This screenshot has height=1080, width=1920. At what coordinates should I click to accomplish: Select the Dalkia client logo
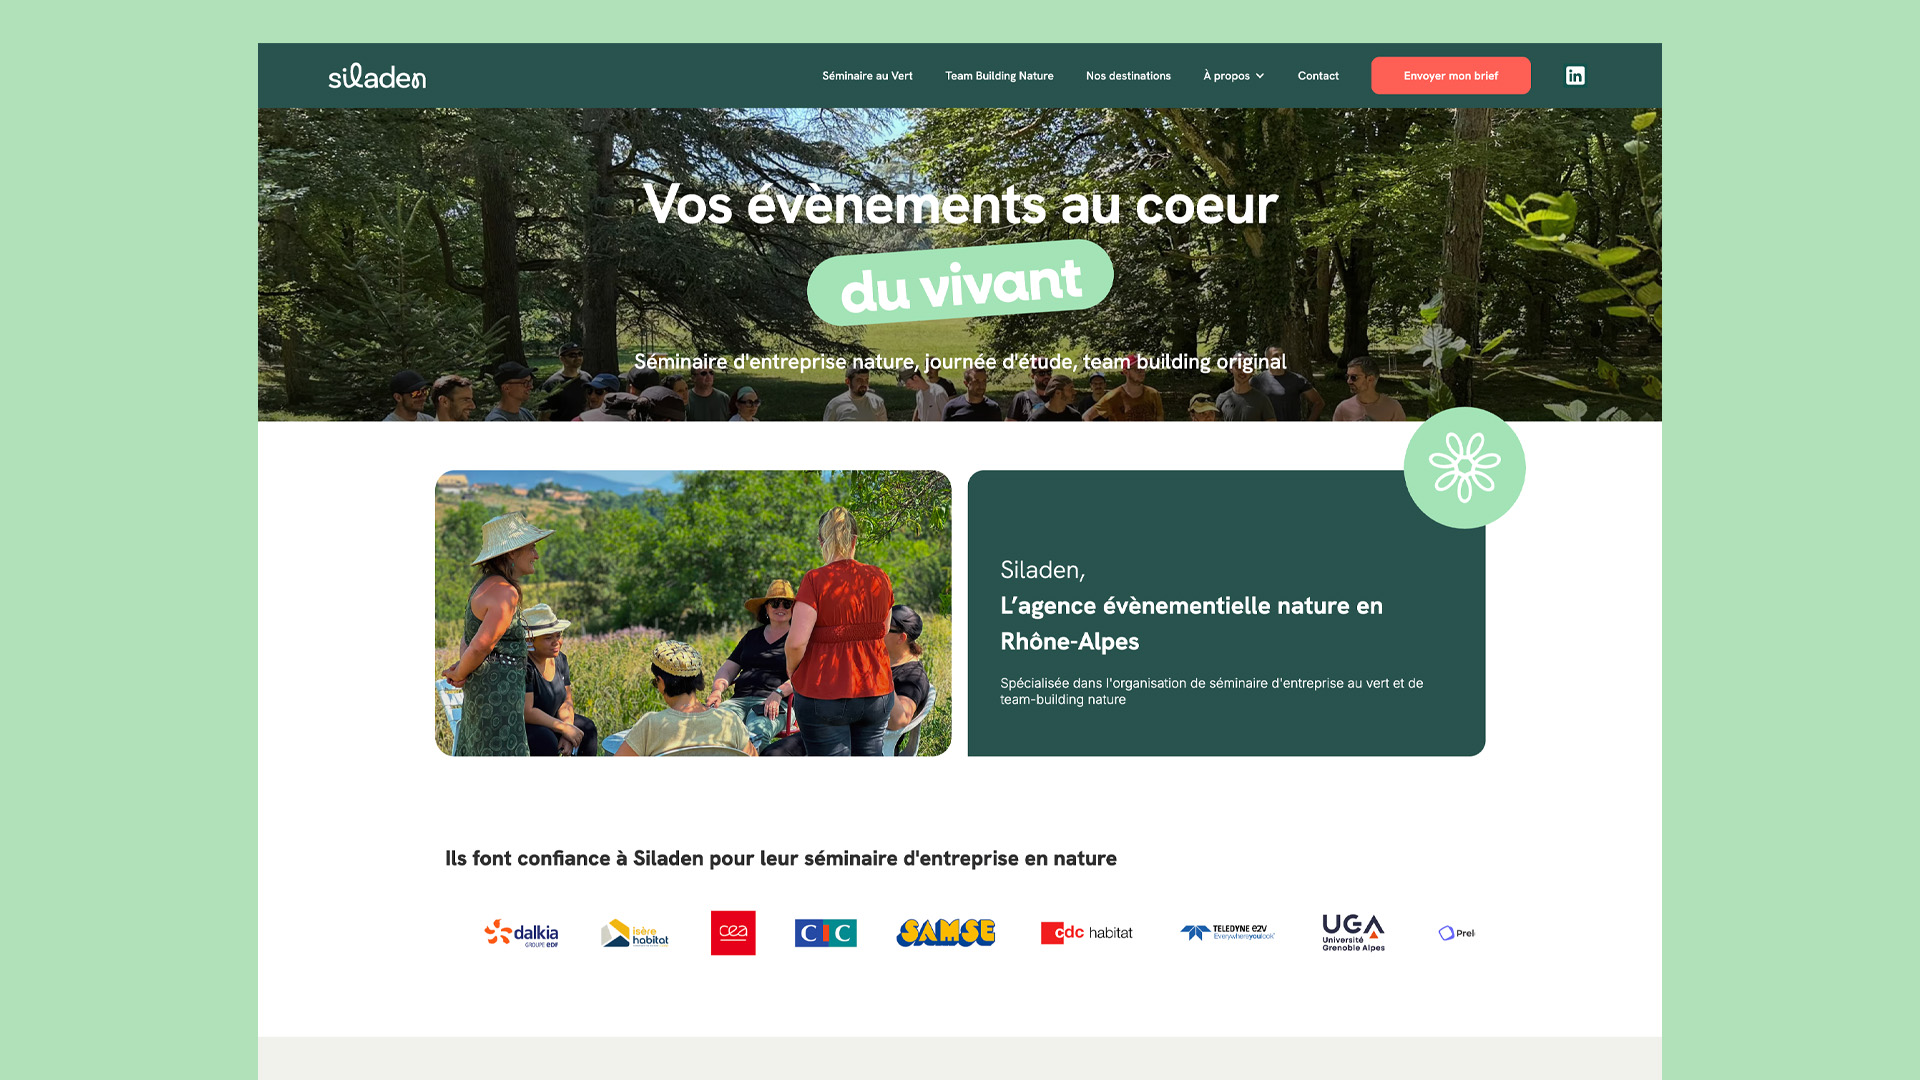(x=521, y=933)
